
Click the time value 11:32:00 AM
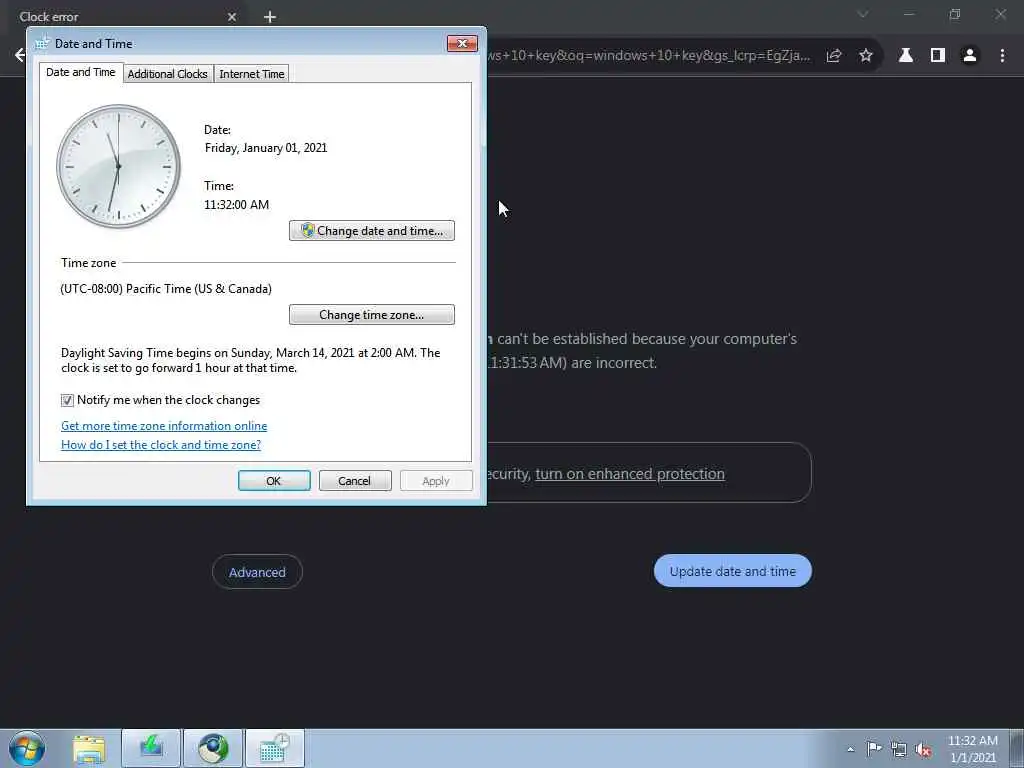click(x=236, y=204)
